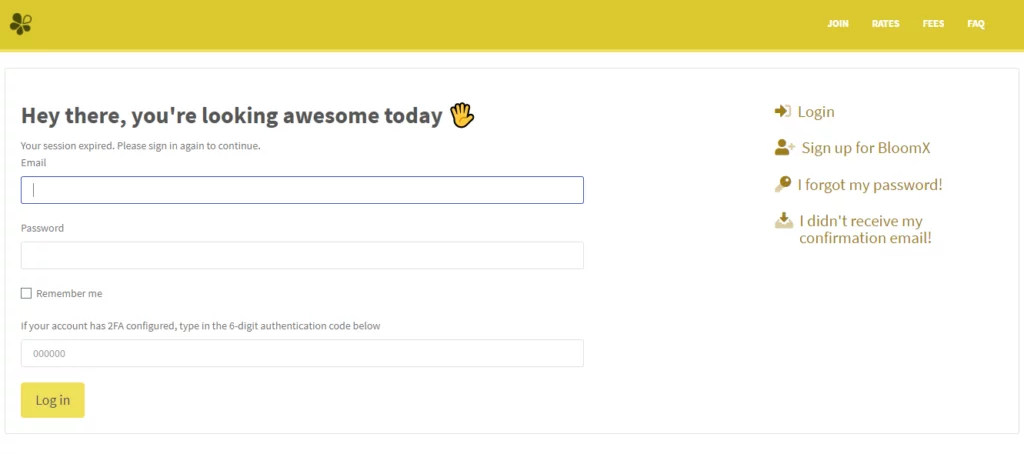The height and width of the screenshot is (454, 1024).
Task: Focus the Password input field
Action: tap(302, 255)
